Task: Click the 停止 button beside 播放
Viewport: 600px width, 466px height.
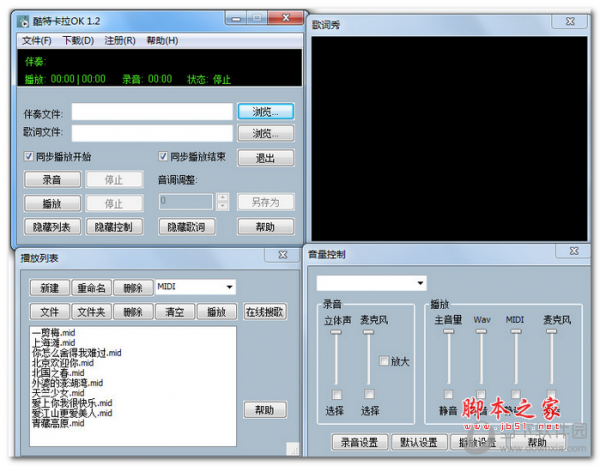Action: [114, 203]
